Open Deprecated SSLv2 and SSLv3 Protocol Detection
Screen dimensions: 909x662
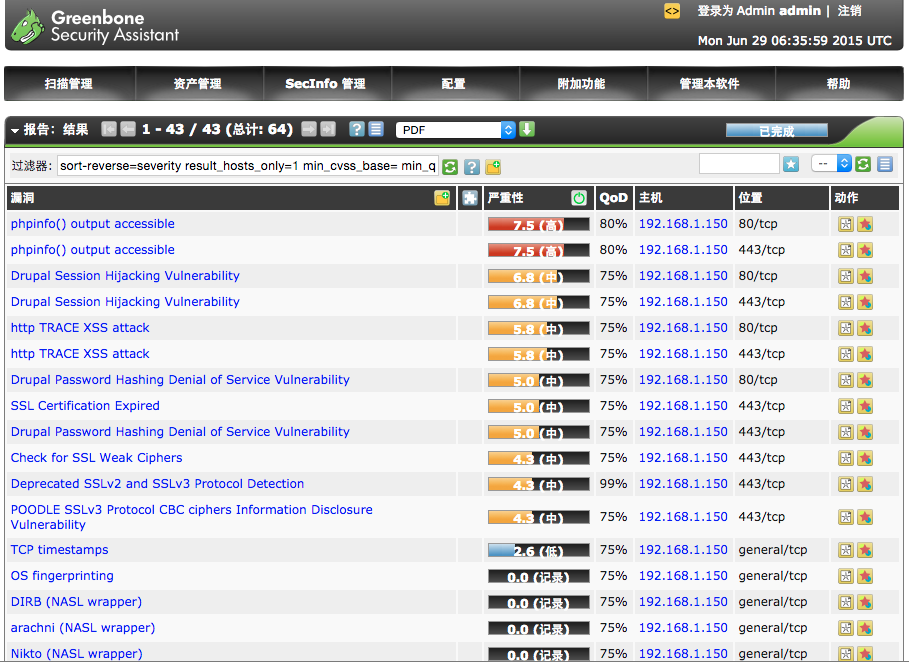click(157, 484)
